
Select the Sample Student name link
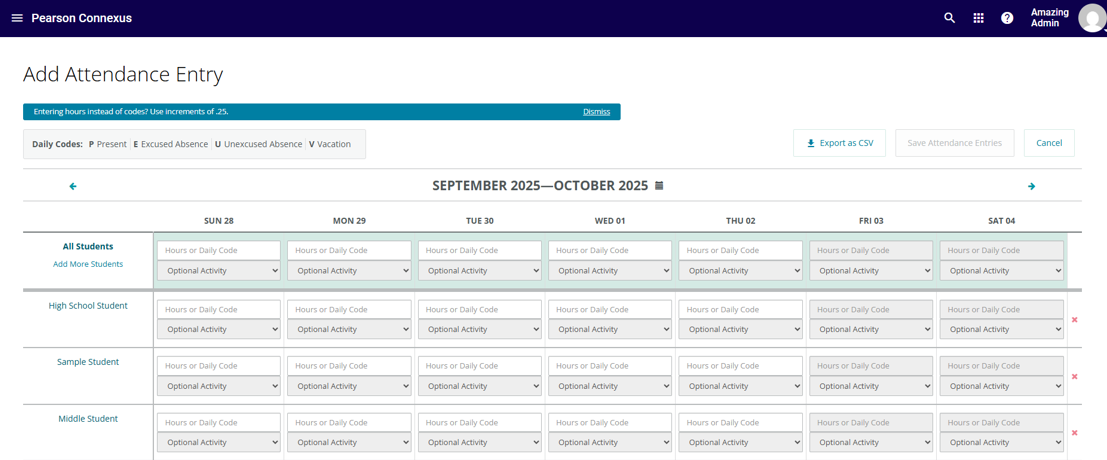tap(88, 362)
